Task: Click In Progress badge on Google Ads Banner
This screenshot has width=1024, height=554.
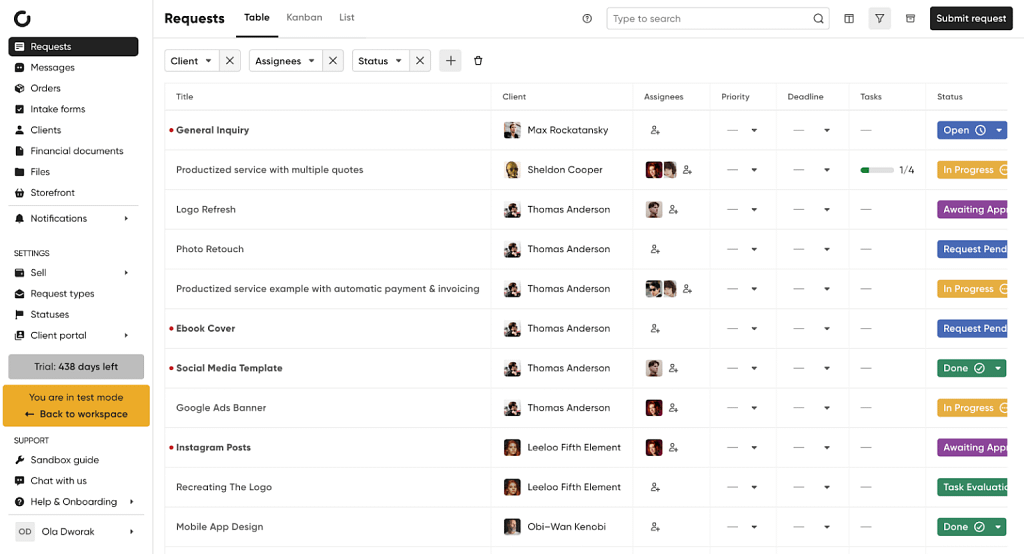Action: tap(972, 408)
